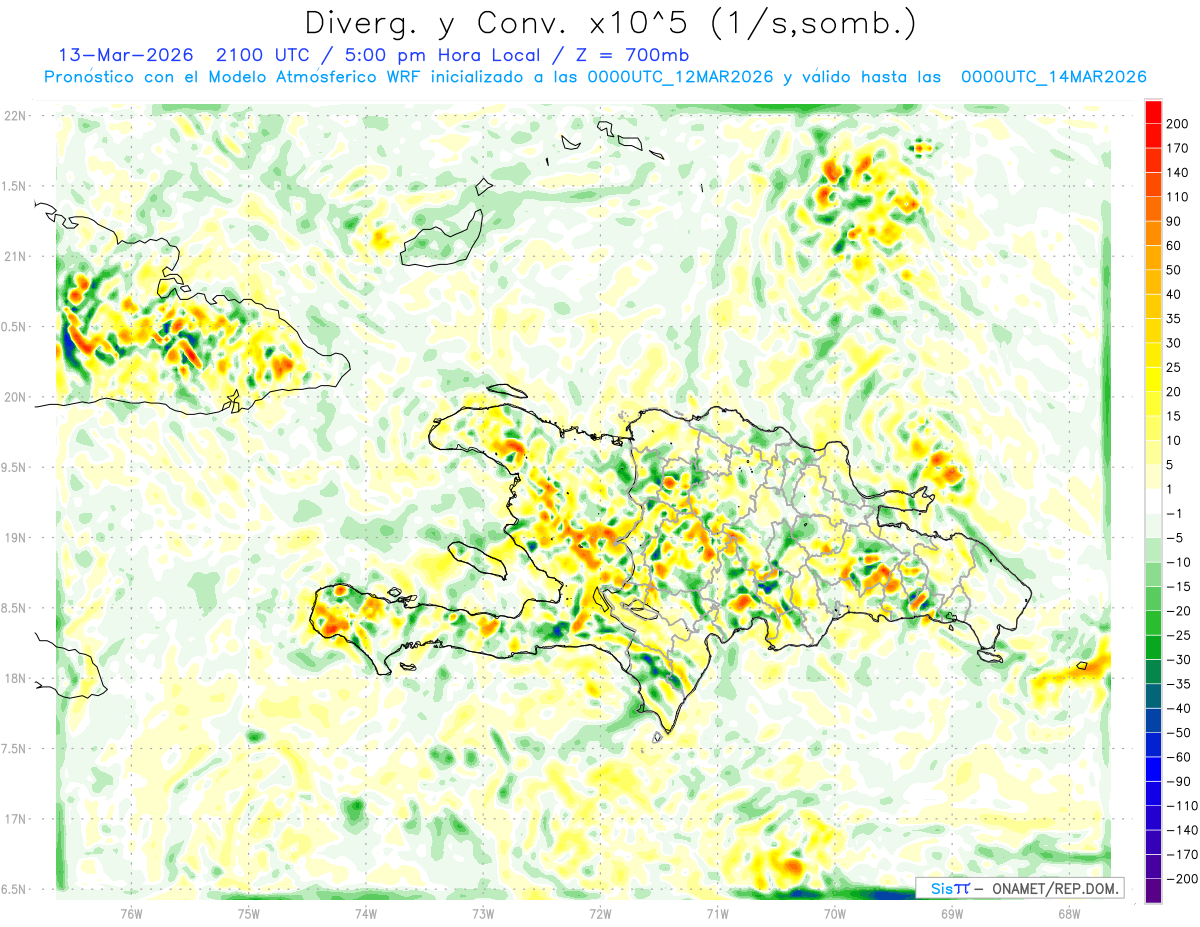This screenshot has width=1200, height=927.
Task: Click the '17N' latitude label
Action: 14,819
